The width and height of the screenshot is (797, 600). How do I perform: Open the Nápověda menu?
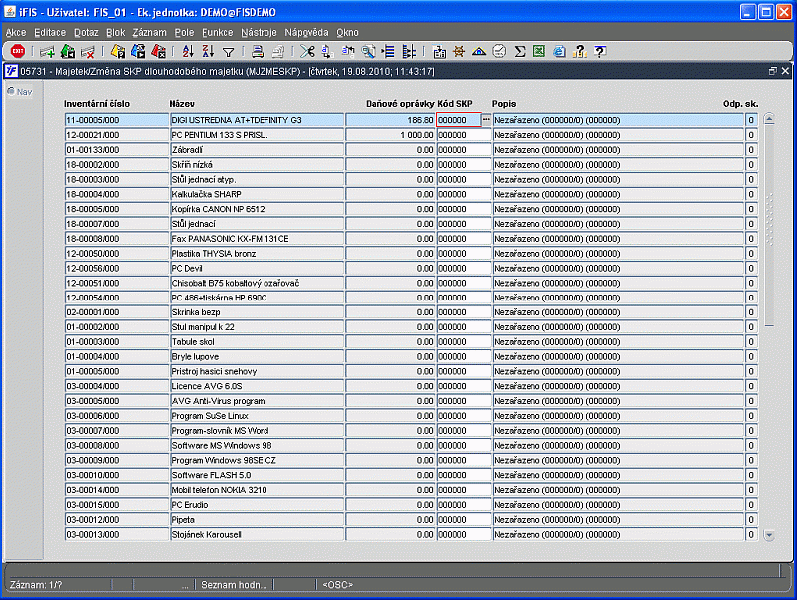click(x=306, y=33)
